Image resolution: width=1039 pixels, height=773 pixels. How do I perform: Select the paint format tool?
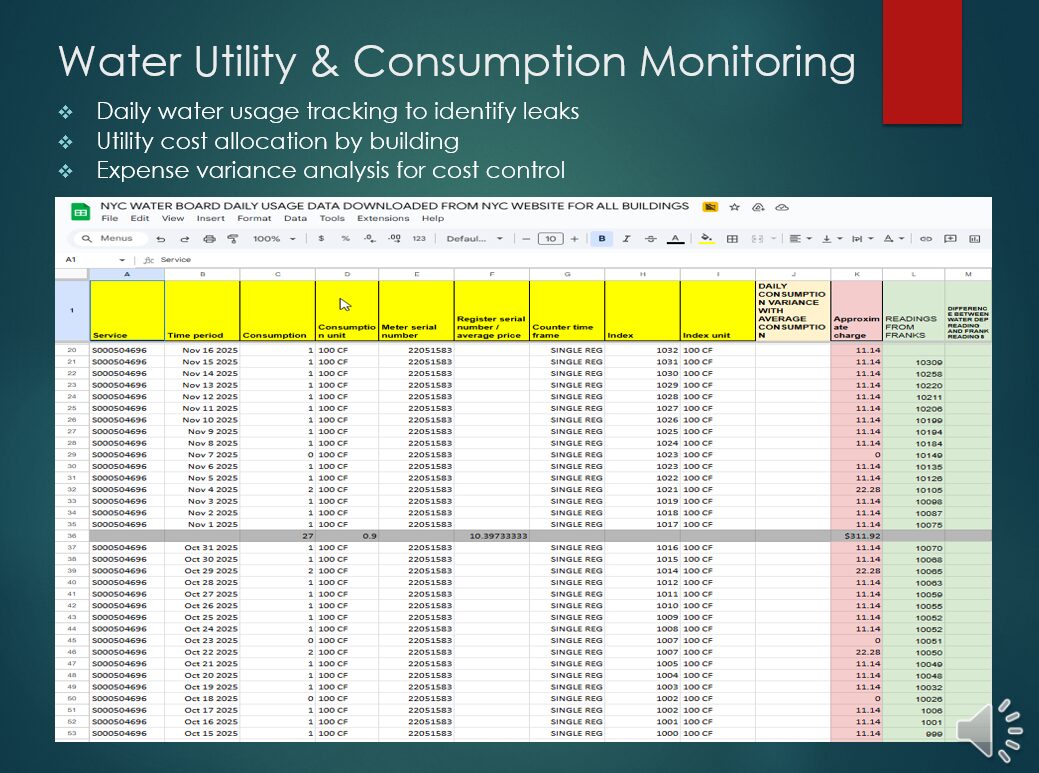(233, 239)
